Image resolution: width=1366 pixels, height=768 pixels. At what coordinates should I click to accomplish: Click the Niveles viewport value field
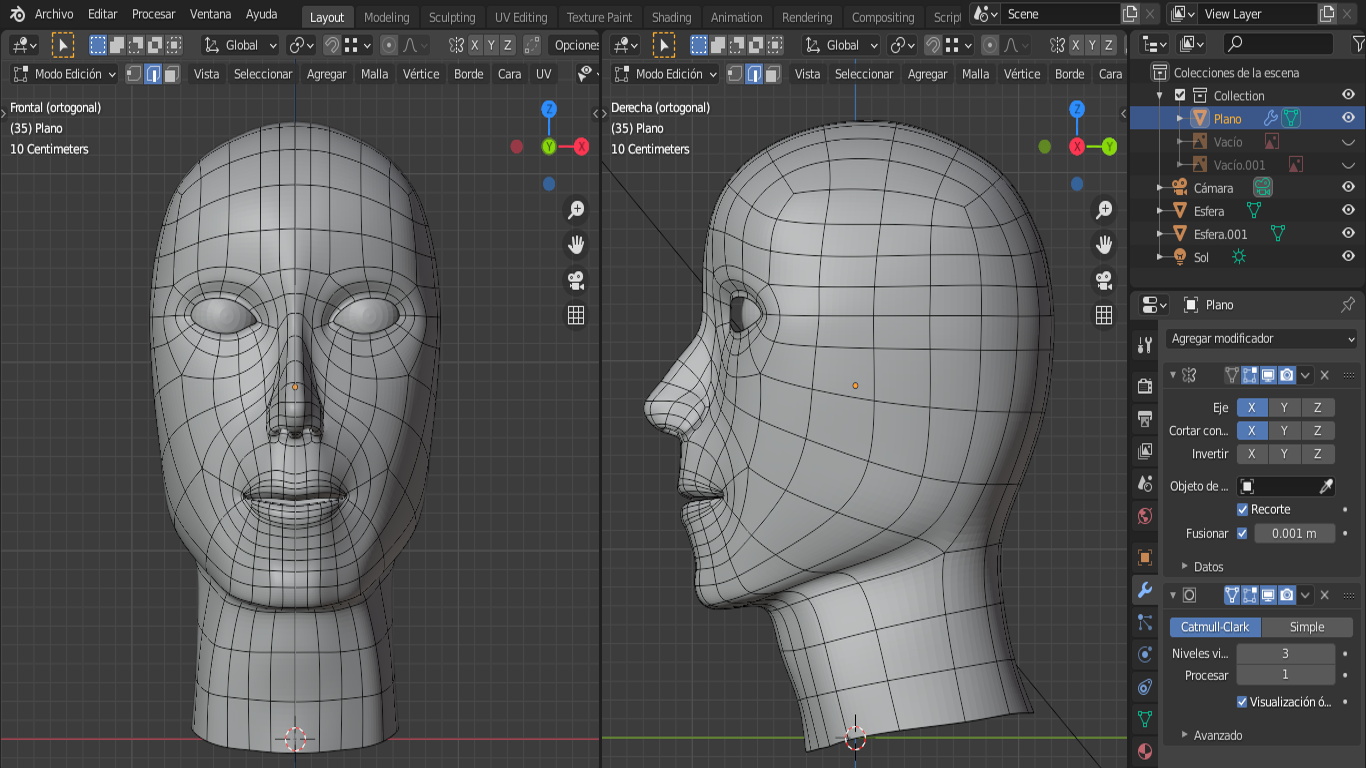pyautogui.click(x=1285, y=653)
